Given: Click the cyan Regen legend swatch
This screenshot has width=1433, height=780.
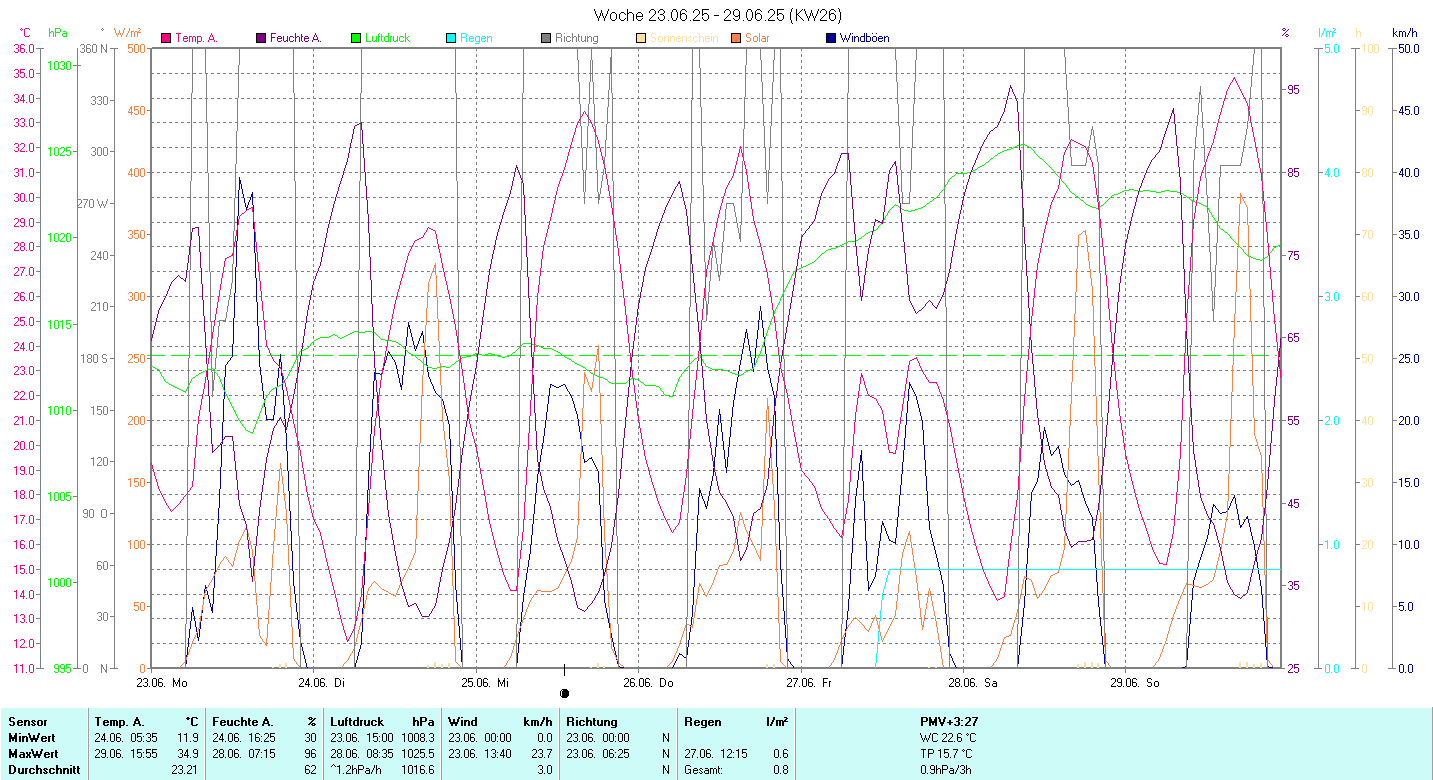Looking at the screenshot, I should pos(451,38).
